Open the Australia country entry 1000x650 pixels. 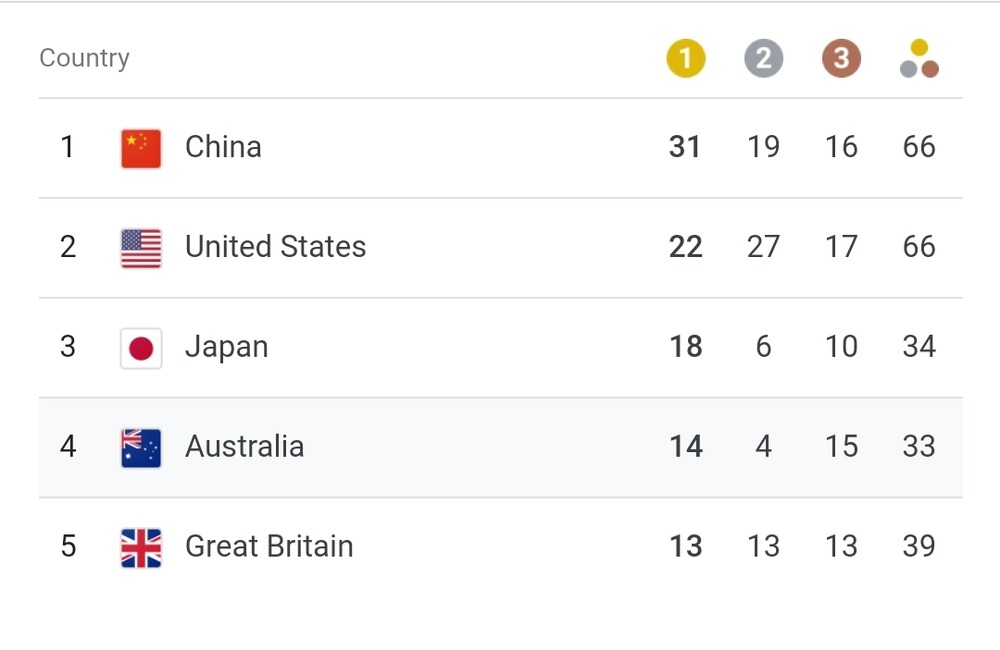point(244,447)
